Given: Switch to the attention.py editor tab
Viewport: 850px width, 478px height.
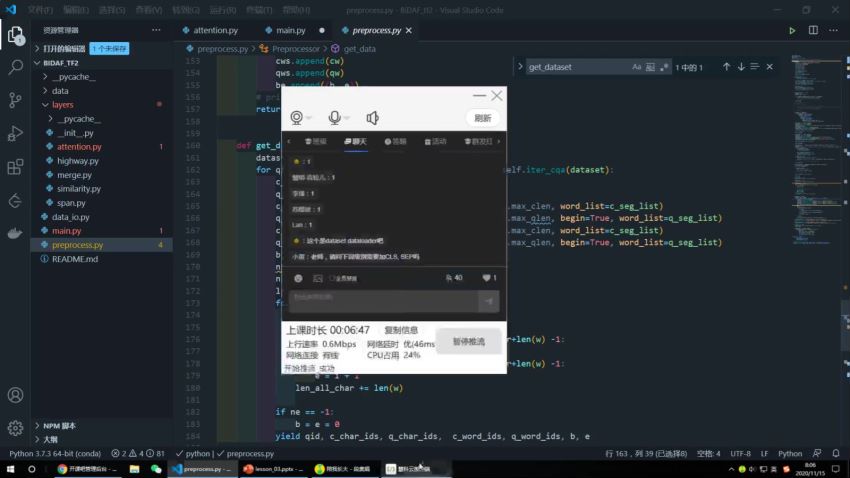Looking at the screenshot, I should (216, 31).
